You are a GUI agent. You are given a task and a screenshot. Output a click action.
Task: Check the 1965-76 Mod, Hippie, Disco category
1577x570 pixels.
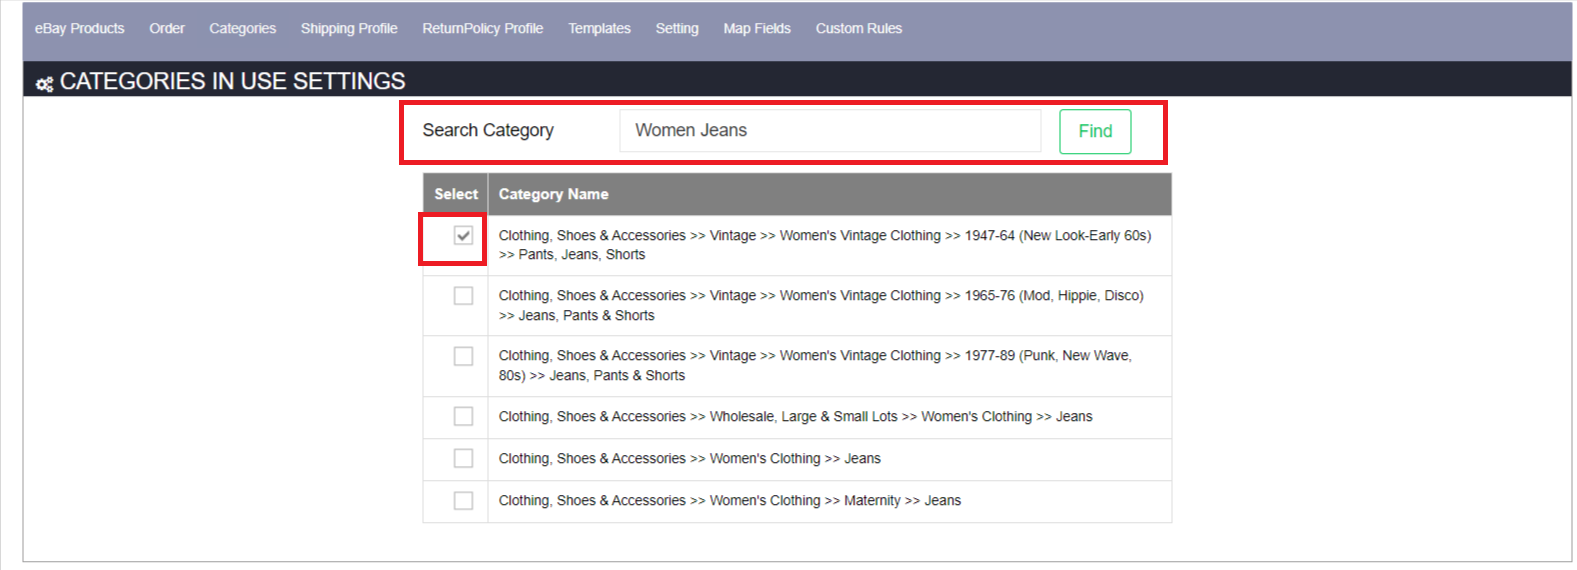pyautogui.click(x=463, y=296)
